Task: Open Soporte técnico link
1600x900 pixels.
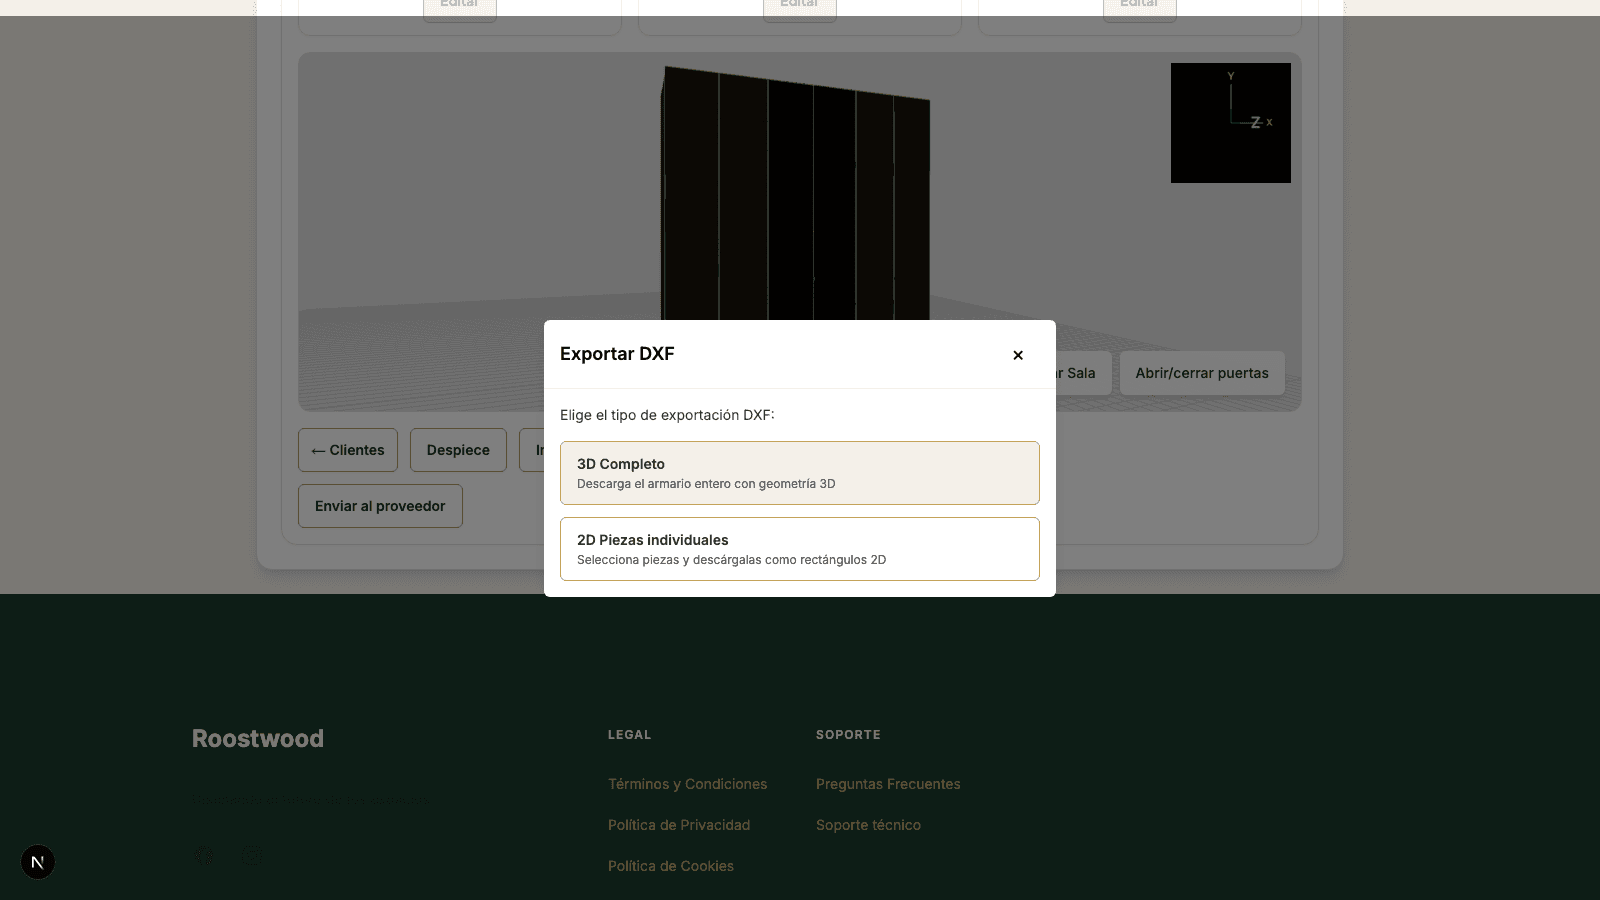Action: click(868, 825)
